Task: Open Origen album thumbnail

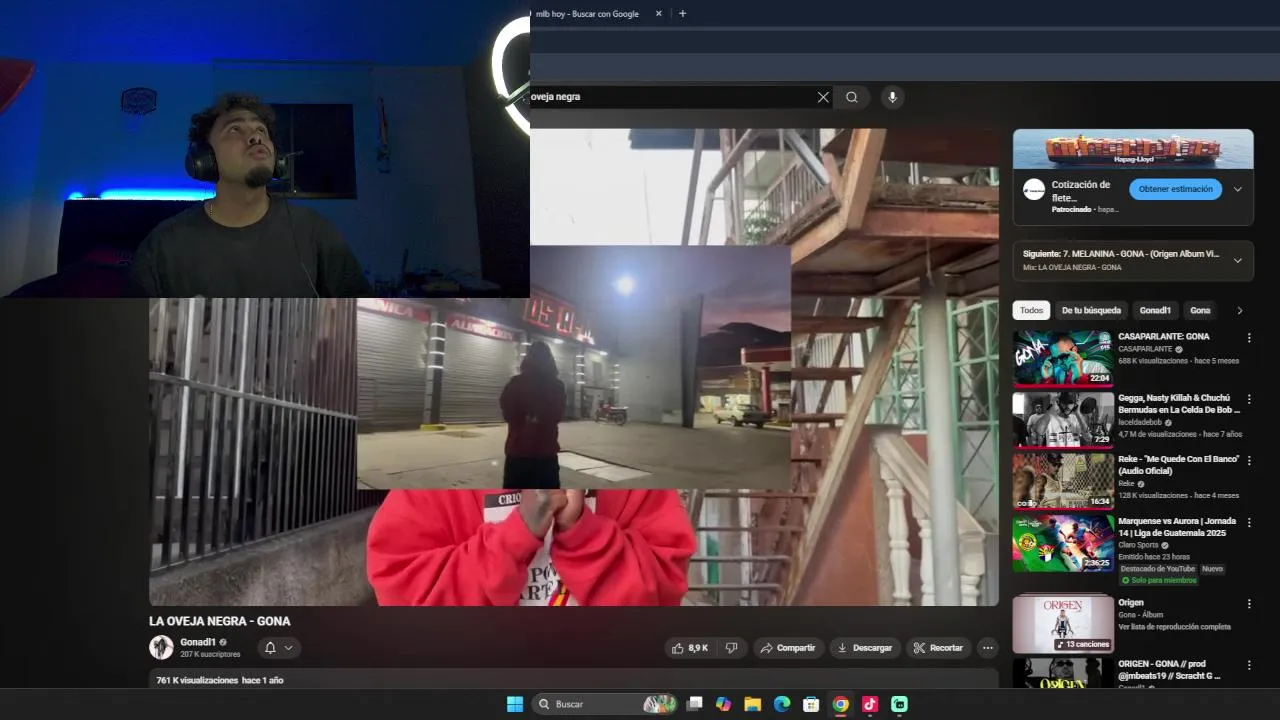Action: click(1063, 624)
